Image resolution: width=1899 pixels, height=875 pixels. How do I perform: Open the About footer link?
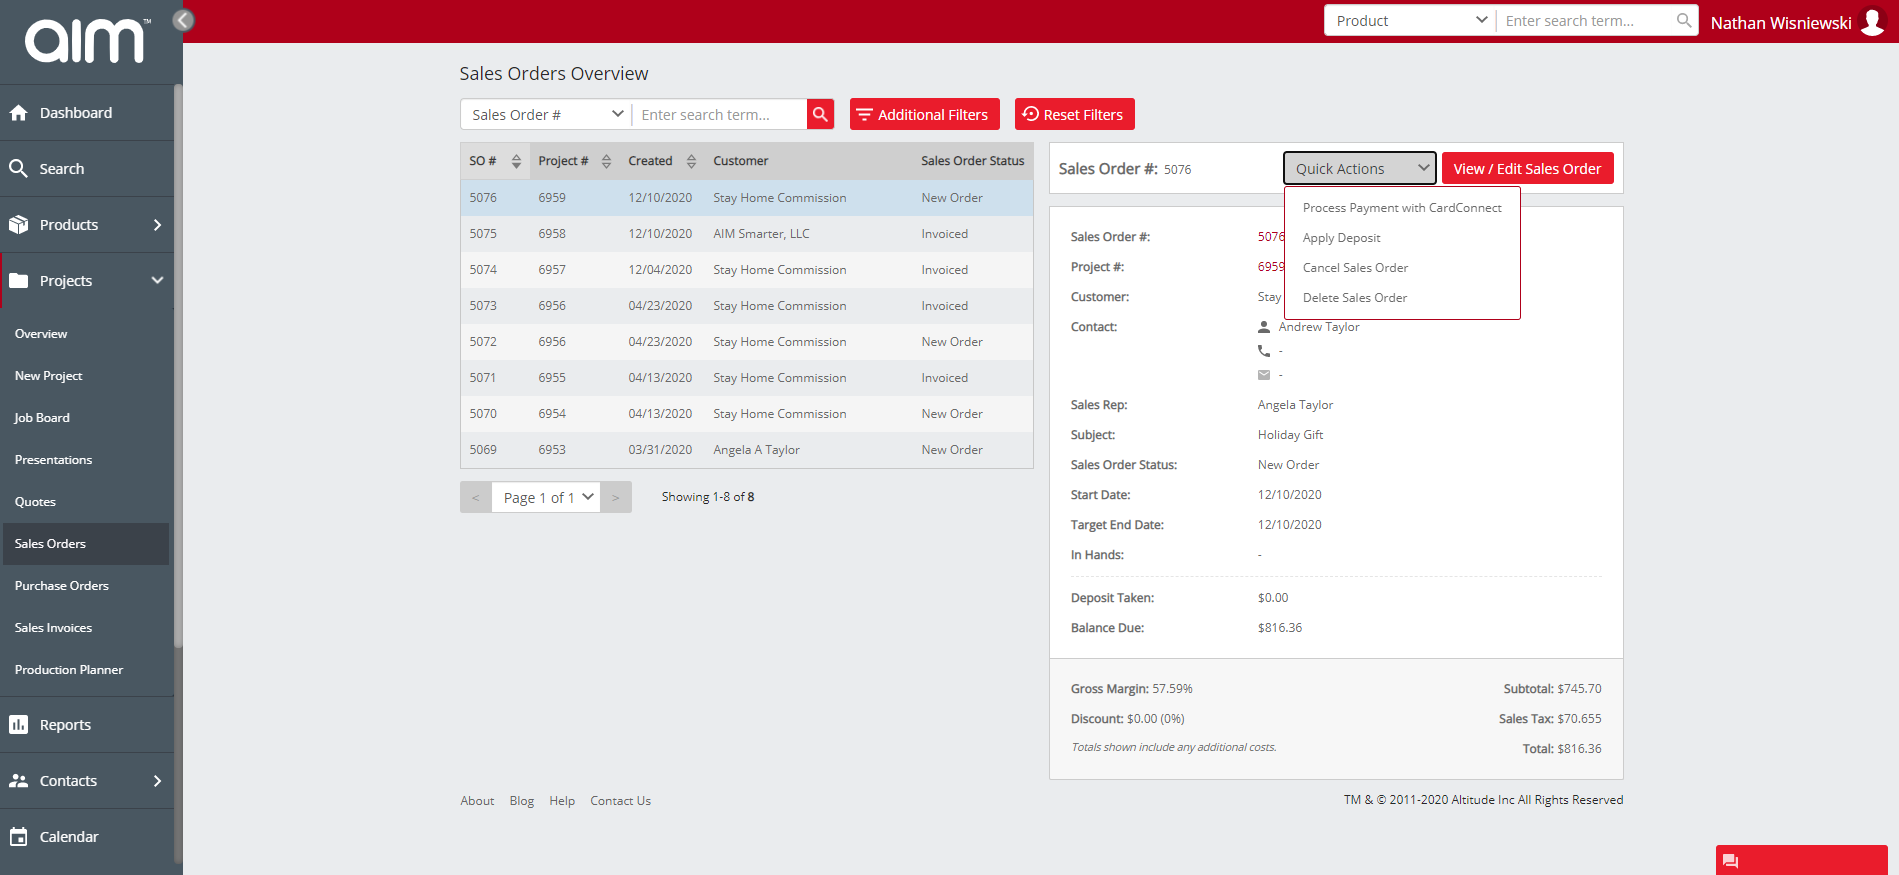click(477, 801)
